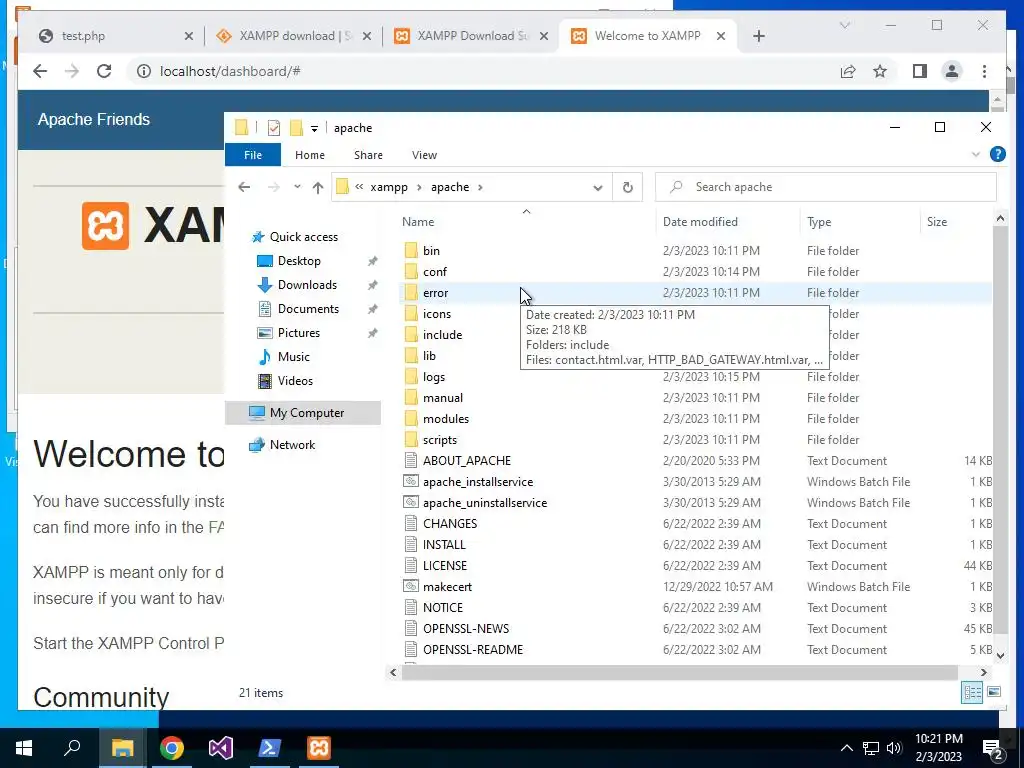View site information icon in address bar
Screen dimensions: 1024x768
[x=144, y=71]
